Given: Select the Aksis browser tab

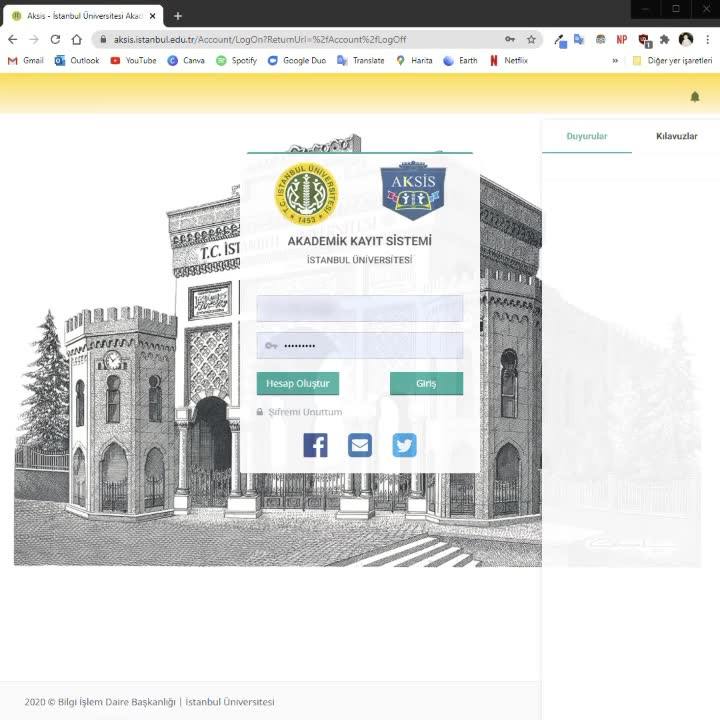Looking at the screenshot, I should pyautogui.click(x=84, y=16).
